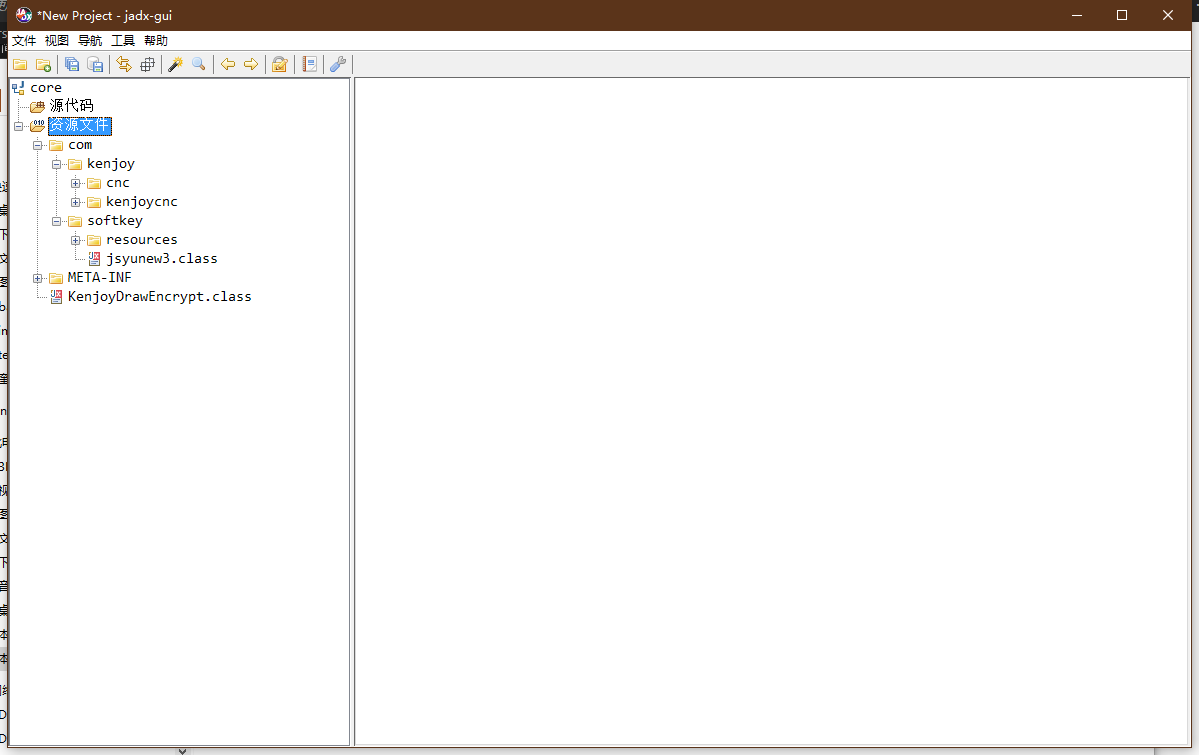Expand the kenjoycnc folder node
The height and width of the screenshot is (755, 1199).
76,203
